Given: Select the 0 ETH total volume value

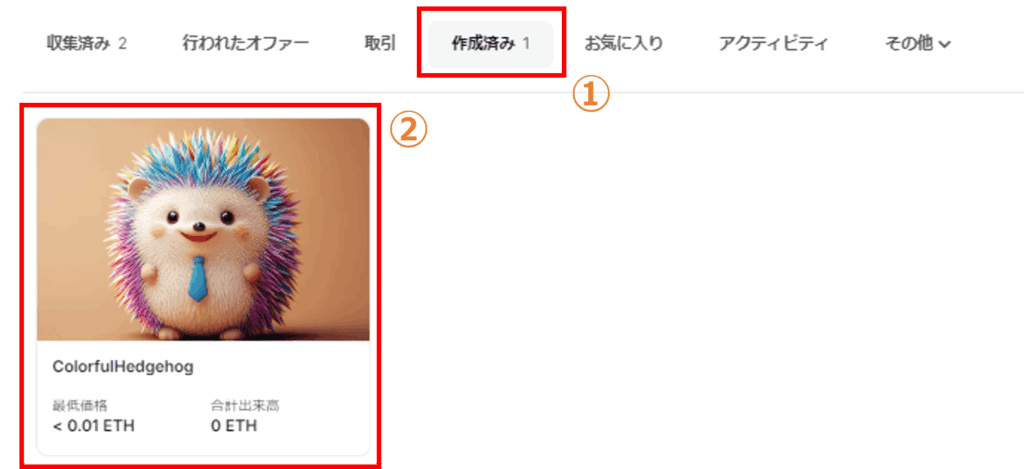Looking at the screenshot, I should click(x=233, y=426).
